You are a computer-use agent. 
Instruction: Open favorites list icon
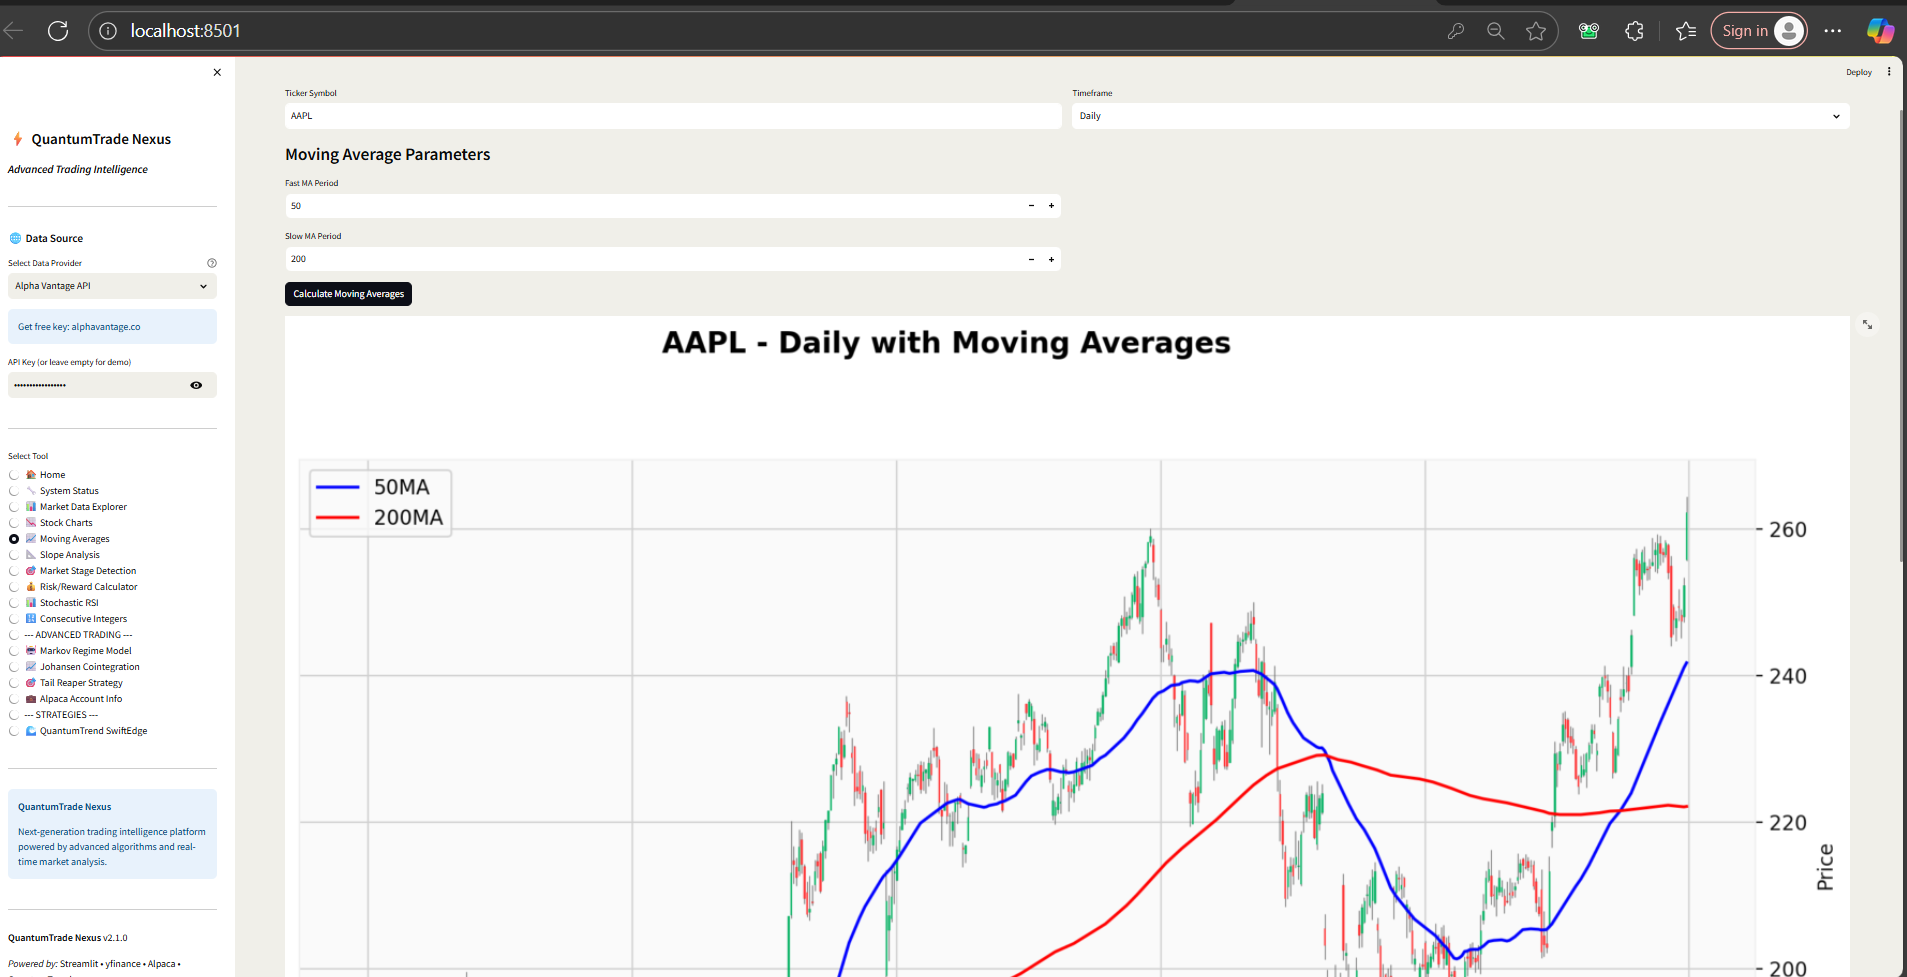point(1686,31)
